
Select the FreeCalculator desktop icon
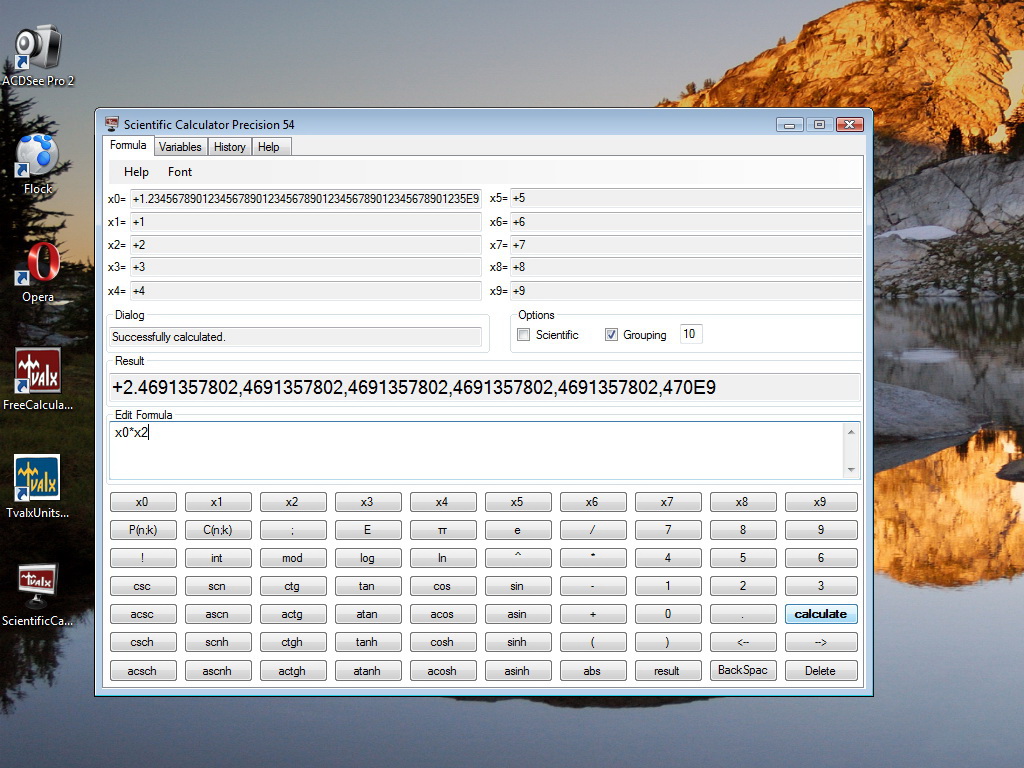[38, 373]
